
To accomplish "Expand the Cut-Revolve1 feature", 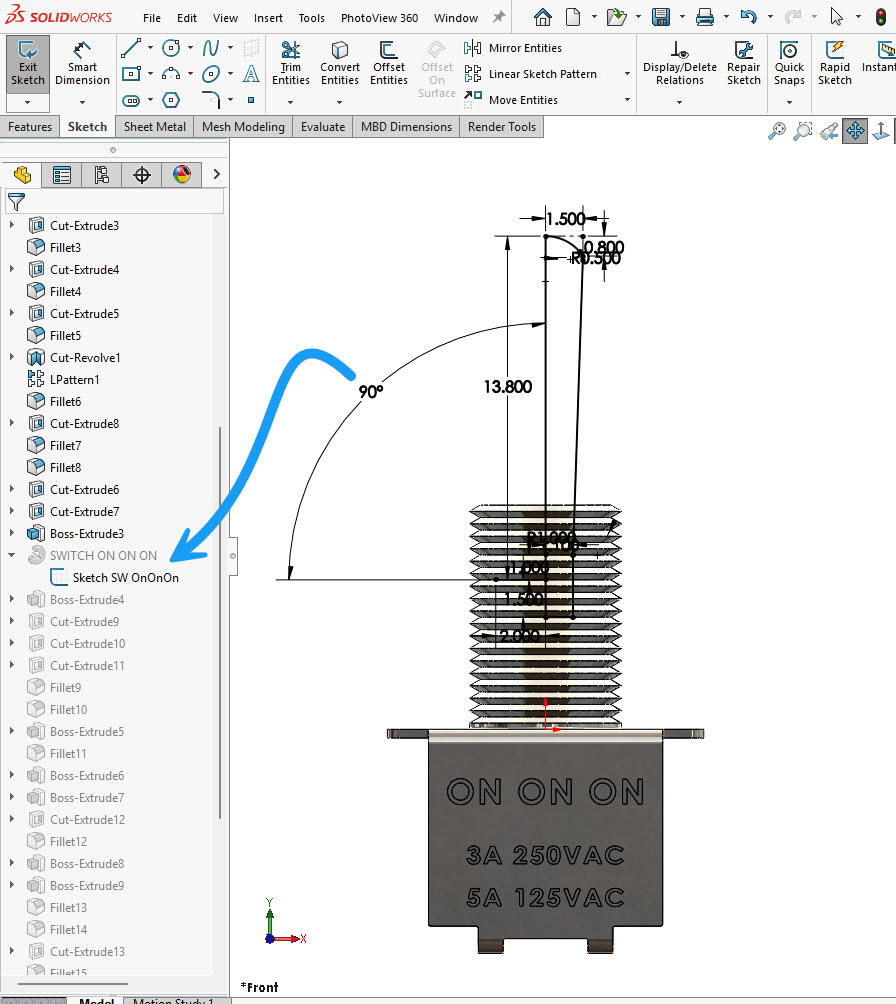I will [12, 357].
